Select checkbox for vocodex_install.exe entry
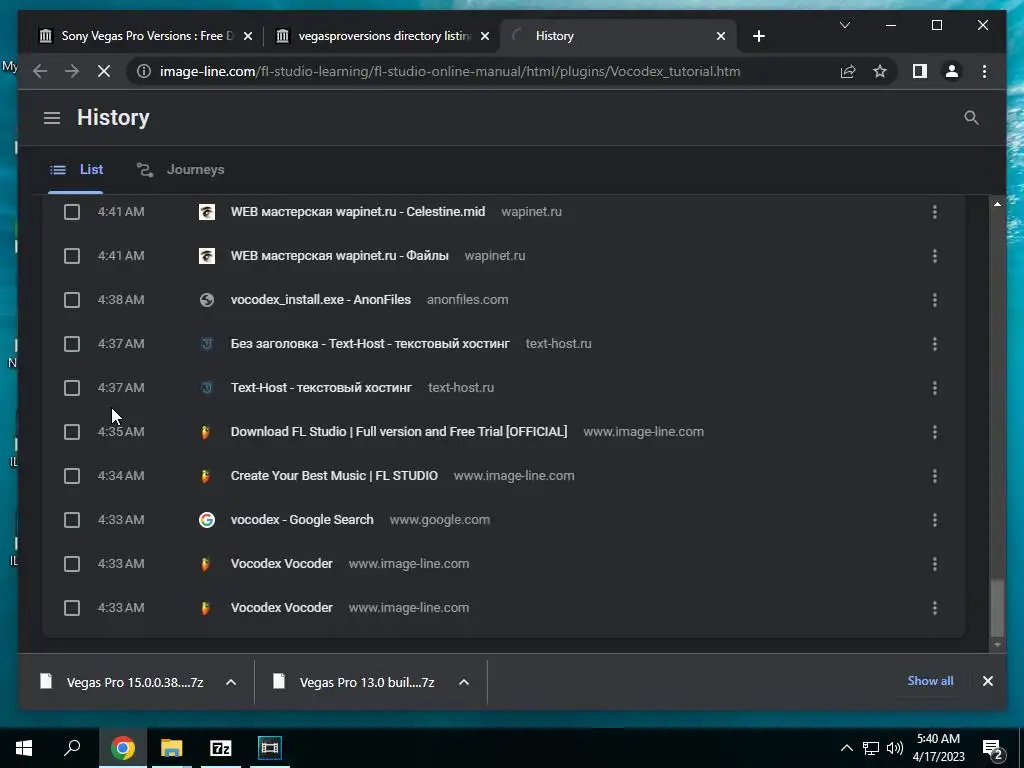Viewport: 1024px width, 768px height. tap(72, 300)
